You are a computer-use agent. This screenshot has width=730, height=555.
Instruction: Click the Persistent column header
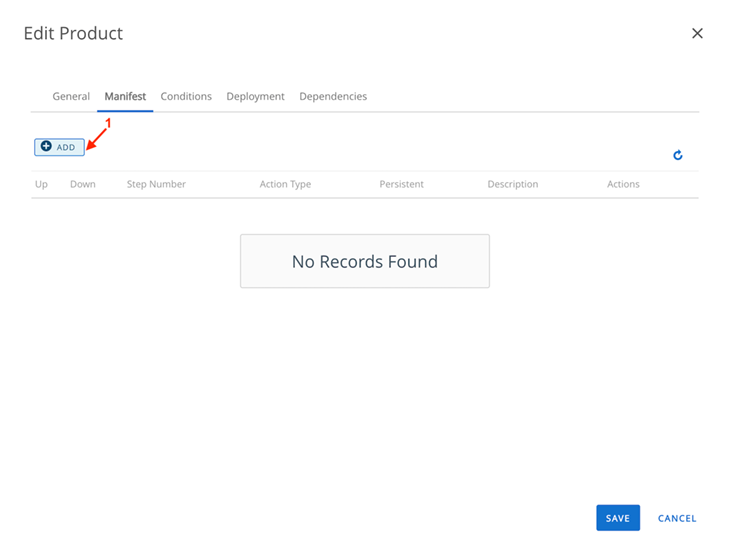(401, 184)
